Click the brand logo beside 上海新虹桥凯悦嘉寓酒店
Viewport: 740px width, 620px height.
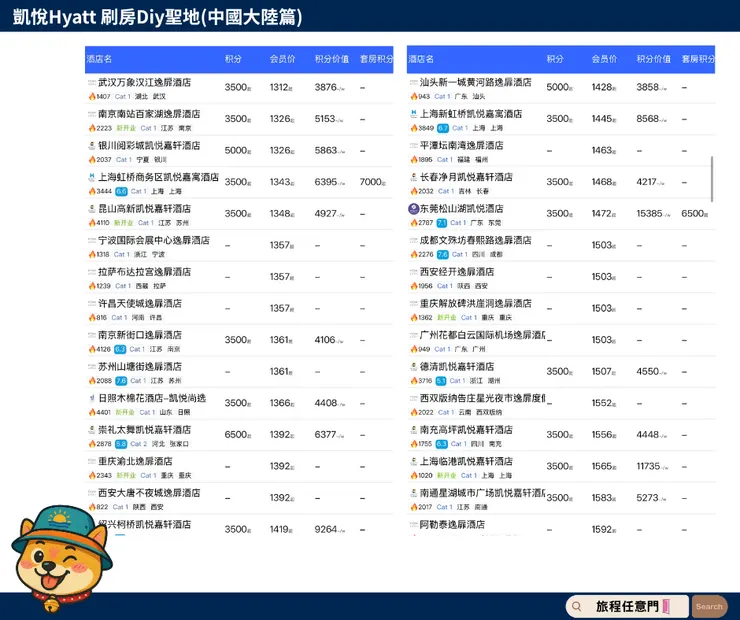(414, 114)
